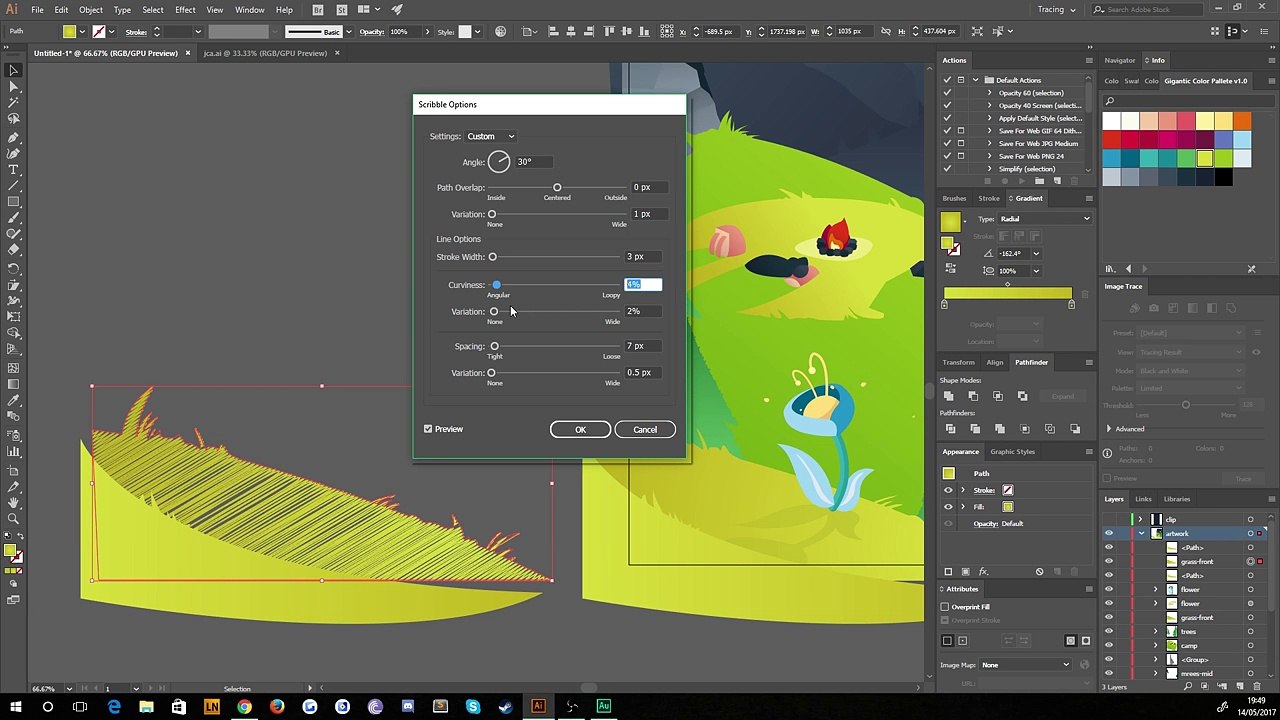1280x720 pixels.
Task: Collapse the artwork layer
Action: tap(1141, 533)
